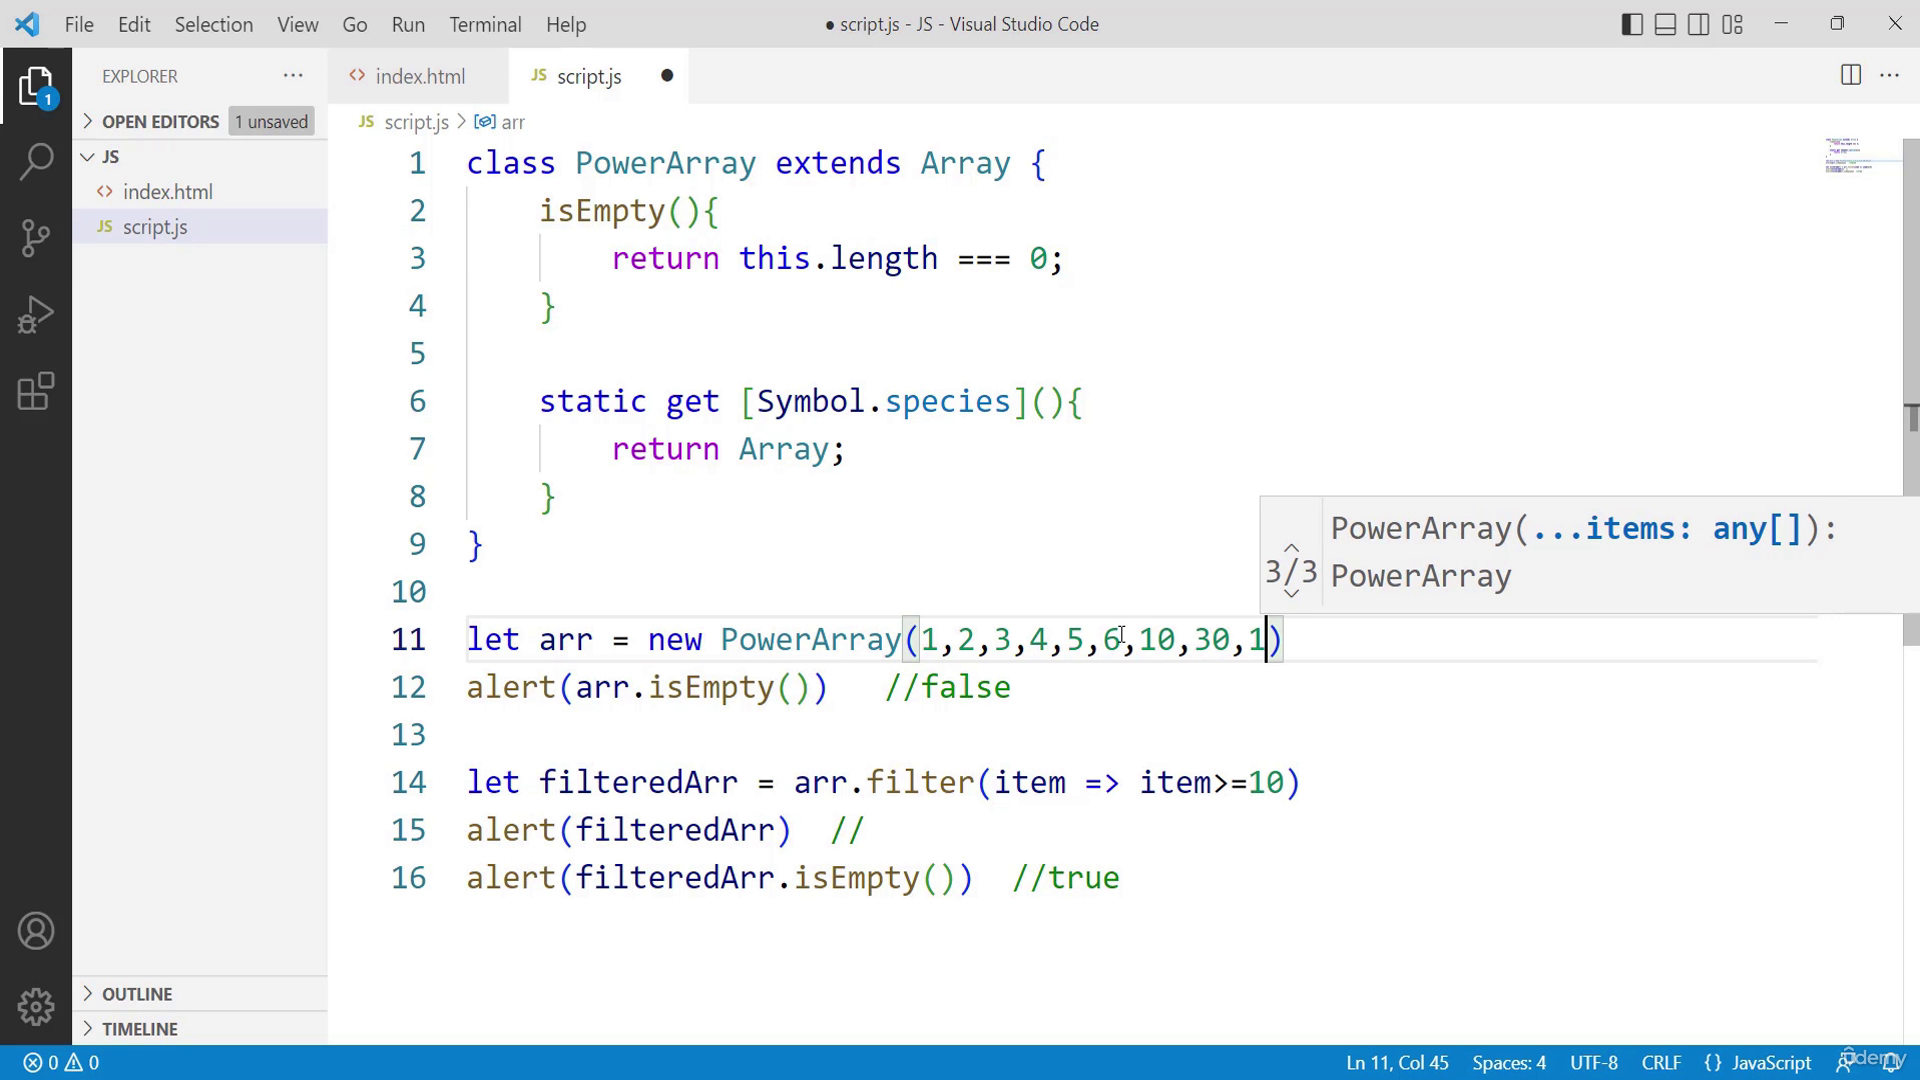Open the Terminal menu
The width and height of the screenshot is (1920, 1080).
pyautogui.click(x=485, y=25)
